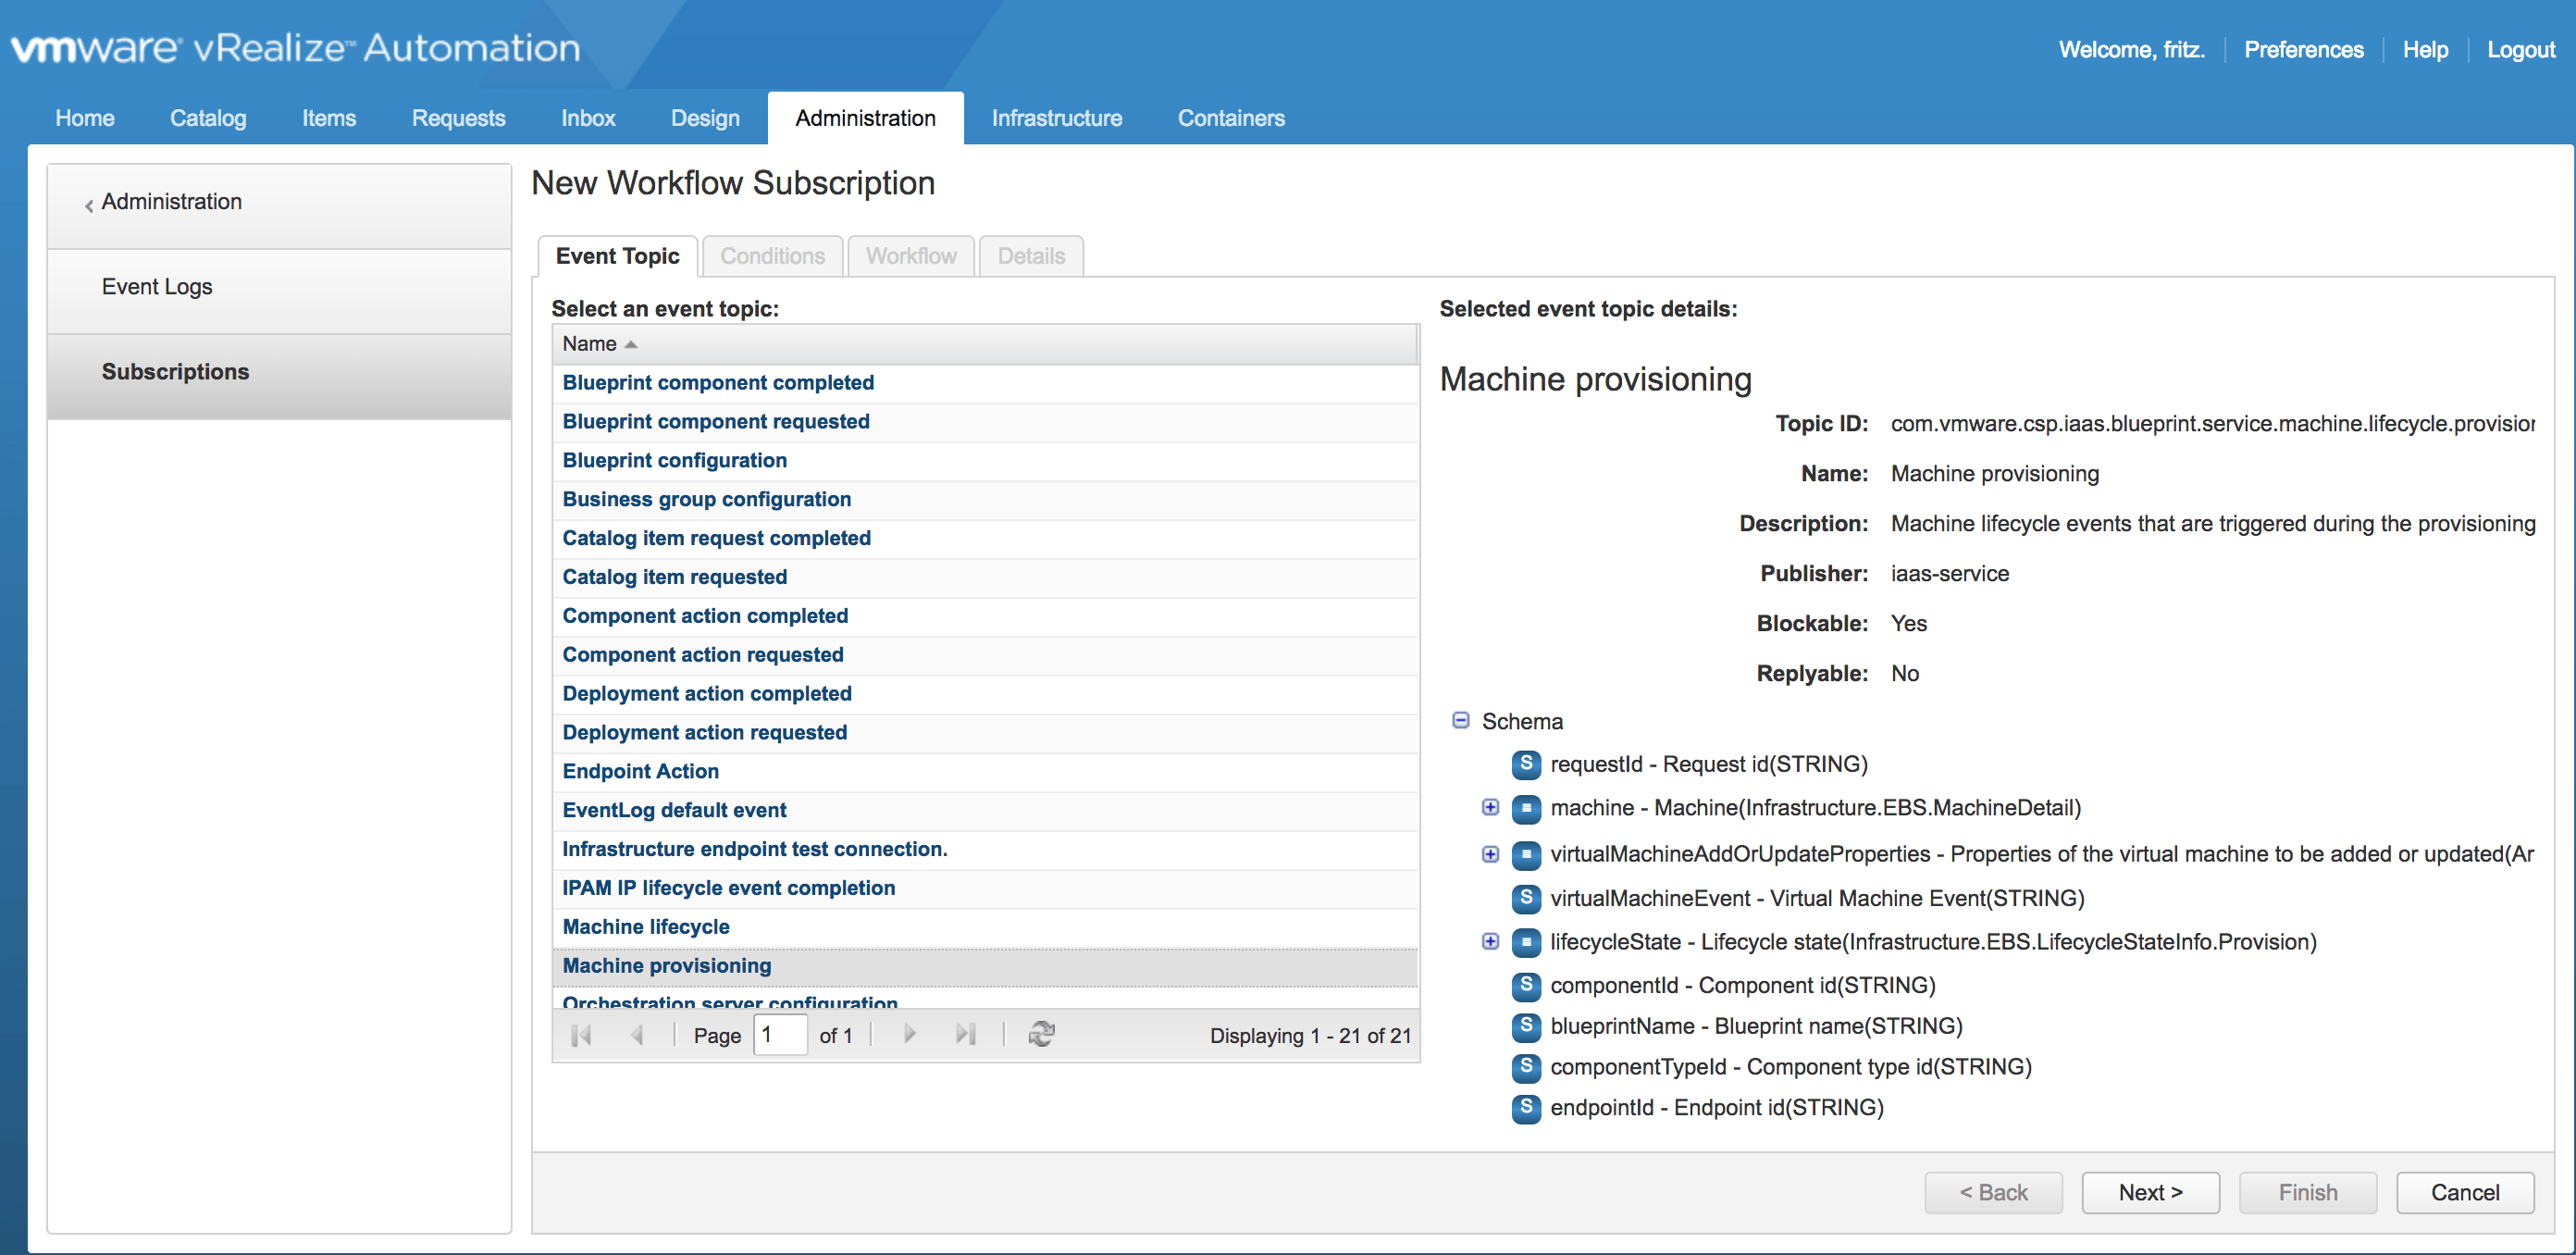Select Infrastructure endpoint test connection topic
This screenshot has width=2576, height=1255.
(985, 850)
